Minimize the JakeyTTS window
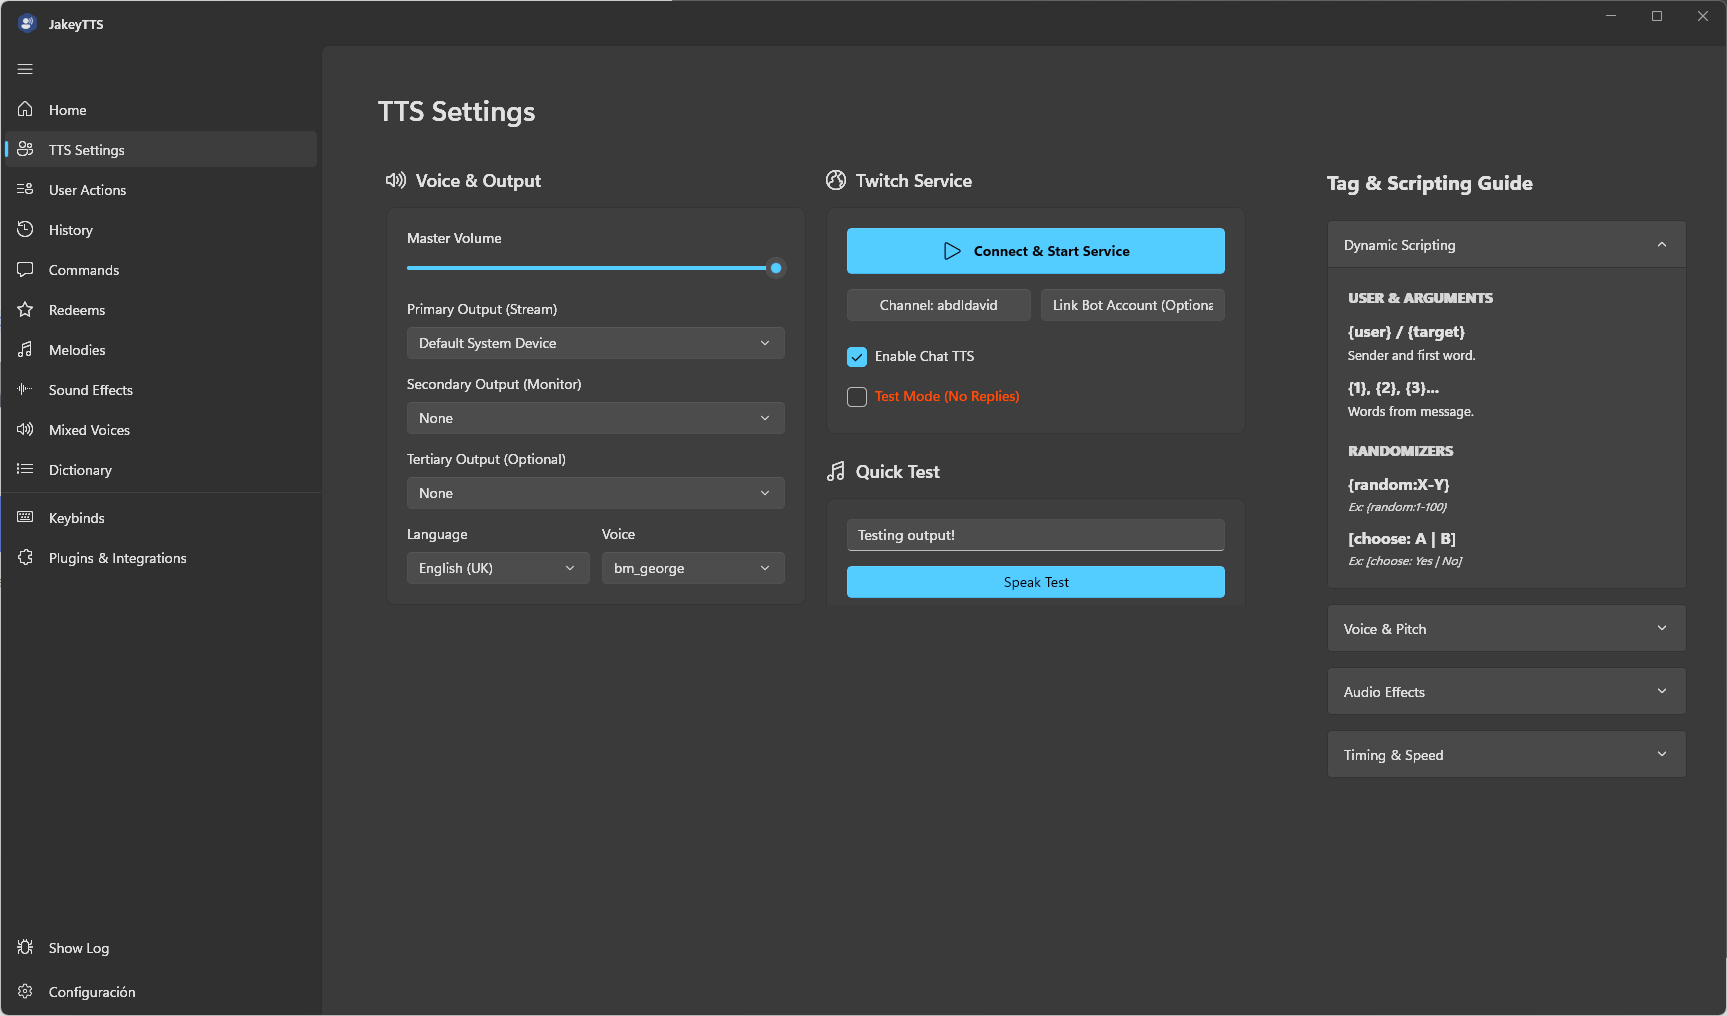Image resolution: width=1727 pixels, height=1016 pixels. tap(1611, 16)
